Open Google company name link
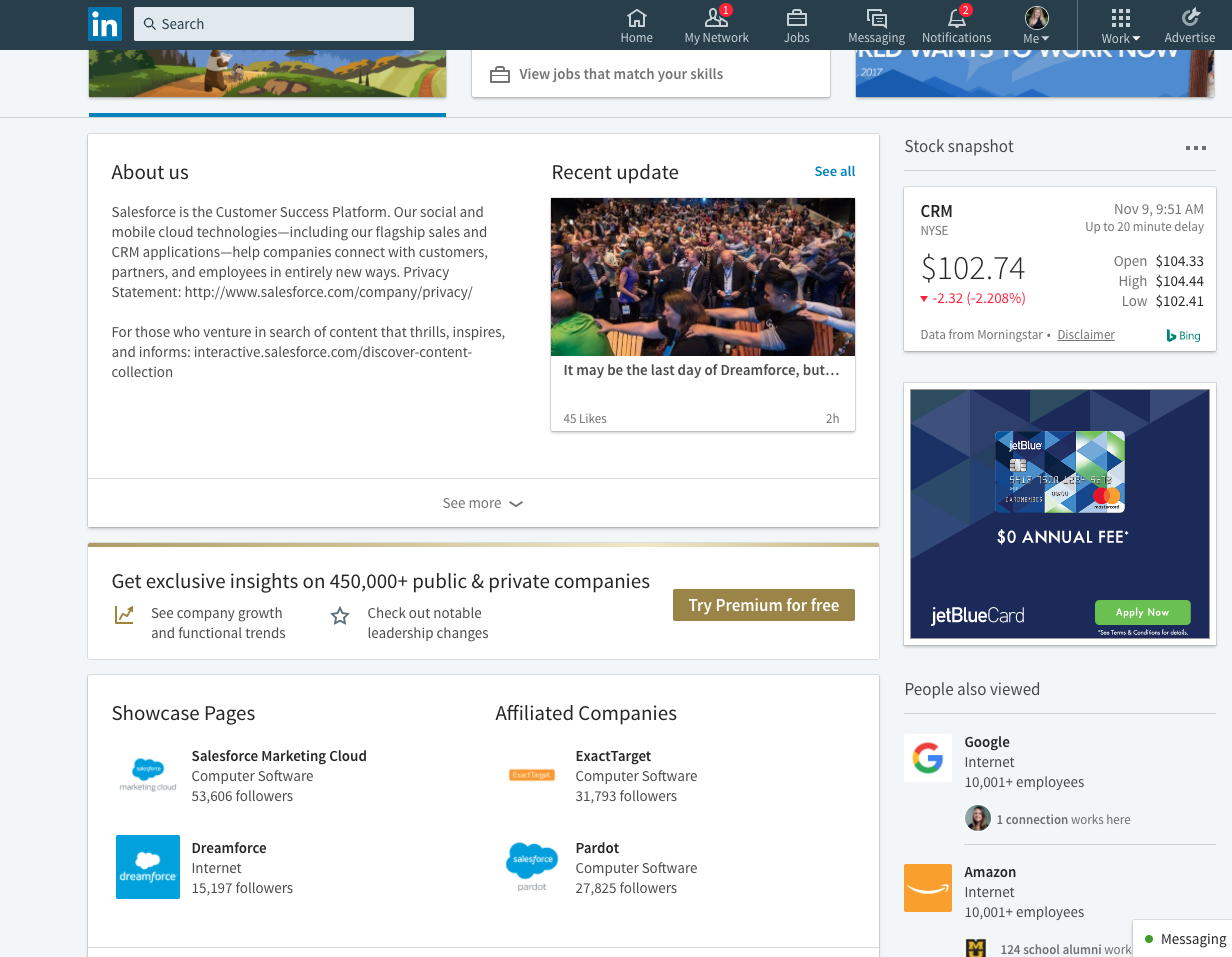This screenshot has height=957, width=1232. [987, 742]
